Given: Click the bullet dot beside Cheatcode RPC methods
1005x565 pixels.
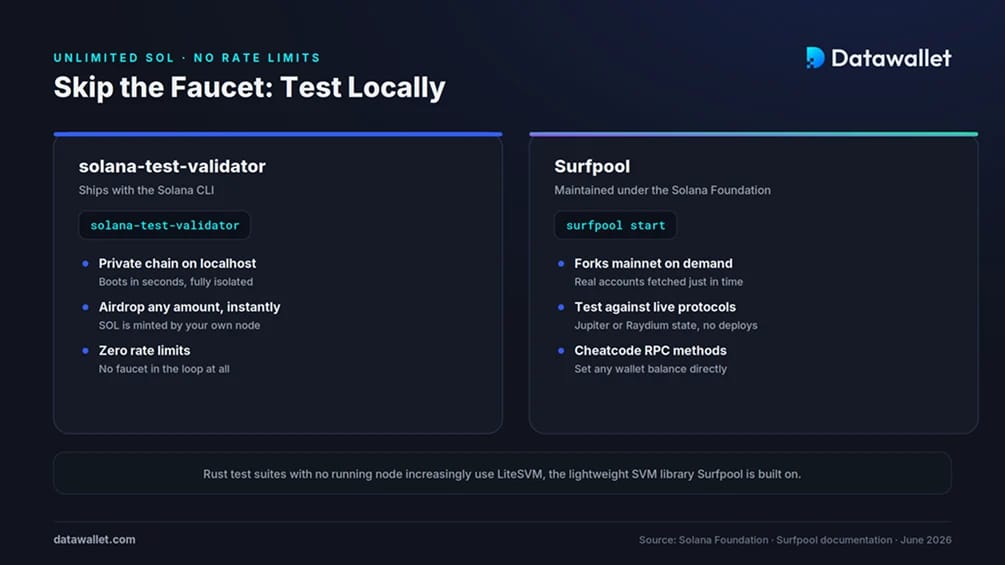Looking at the screenshot, I should (x=561, y=350).
